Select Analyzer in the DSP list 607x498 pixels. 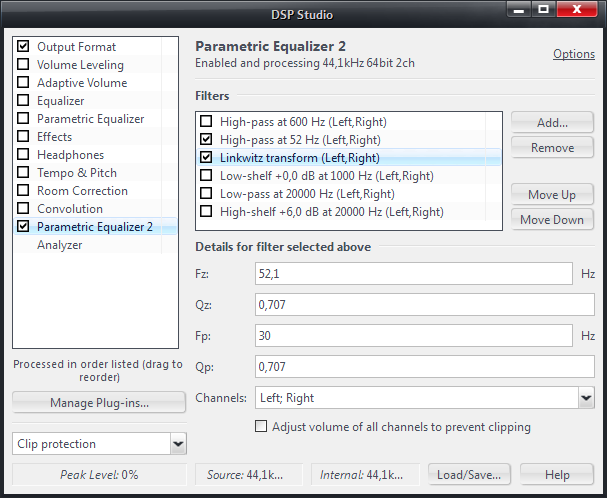60,245
